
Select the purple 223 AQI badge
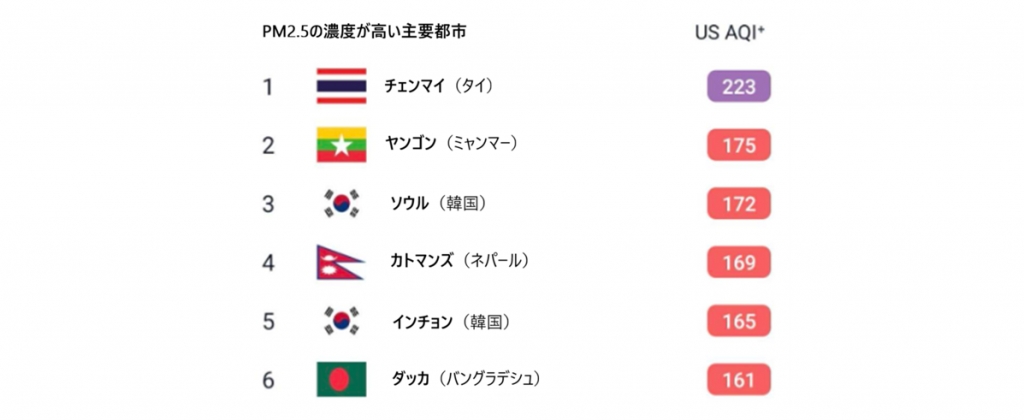coord(738,87)
